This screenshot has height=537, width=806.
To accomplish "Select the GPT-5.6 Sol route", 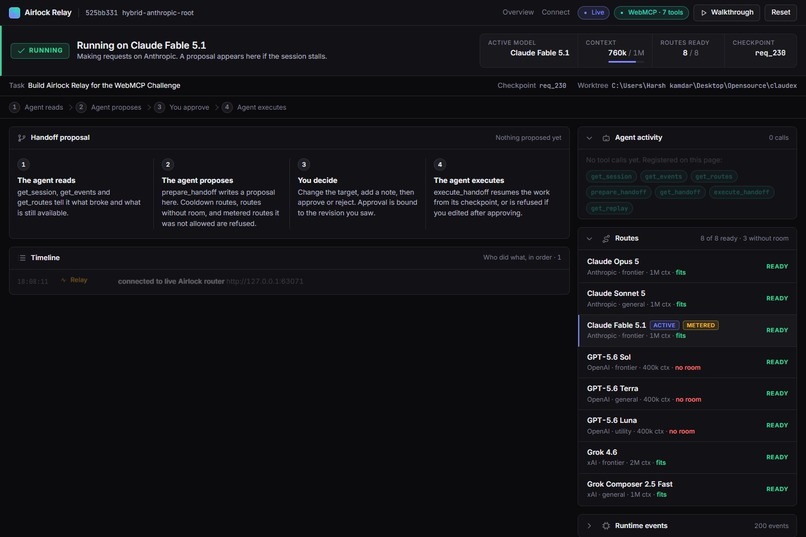I will coord(687,362).
